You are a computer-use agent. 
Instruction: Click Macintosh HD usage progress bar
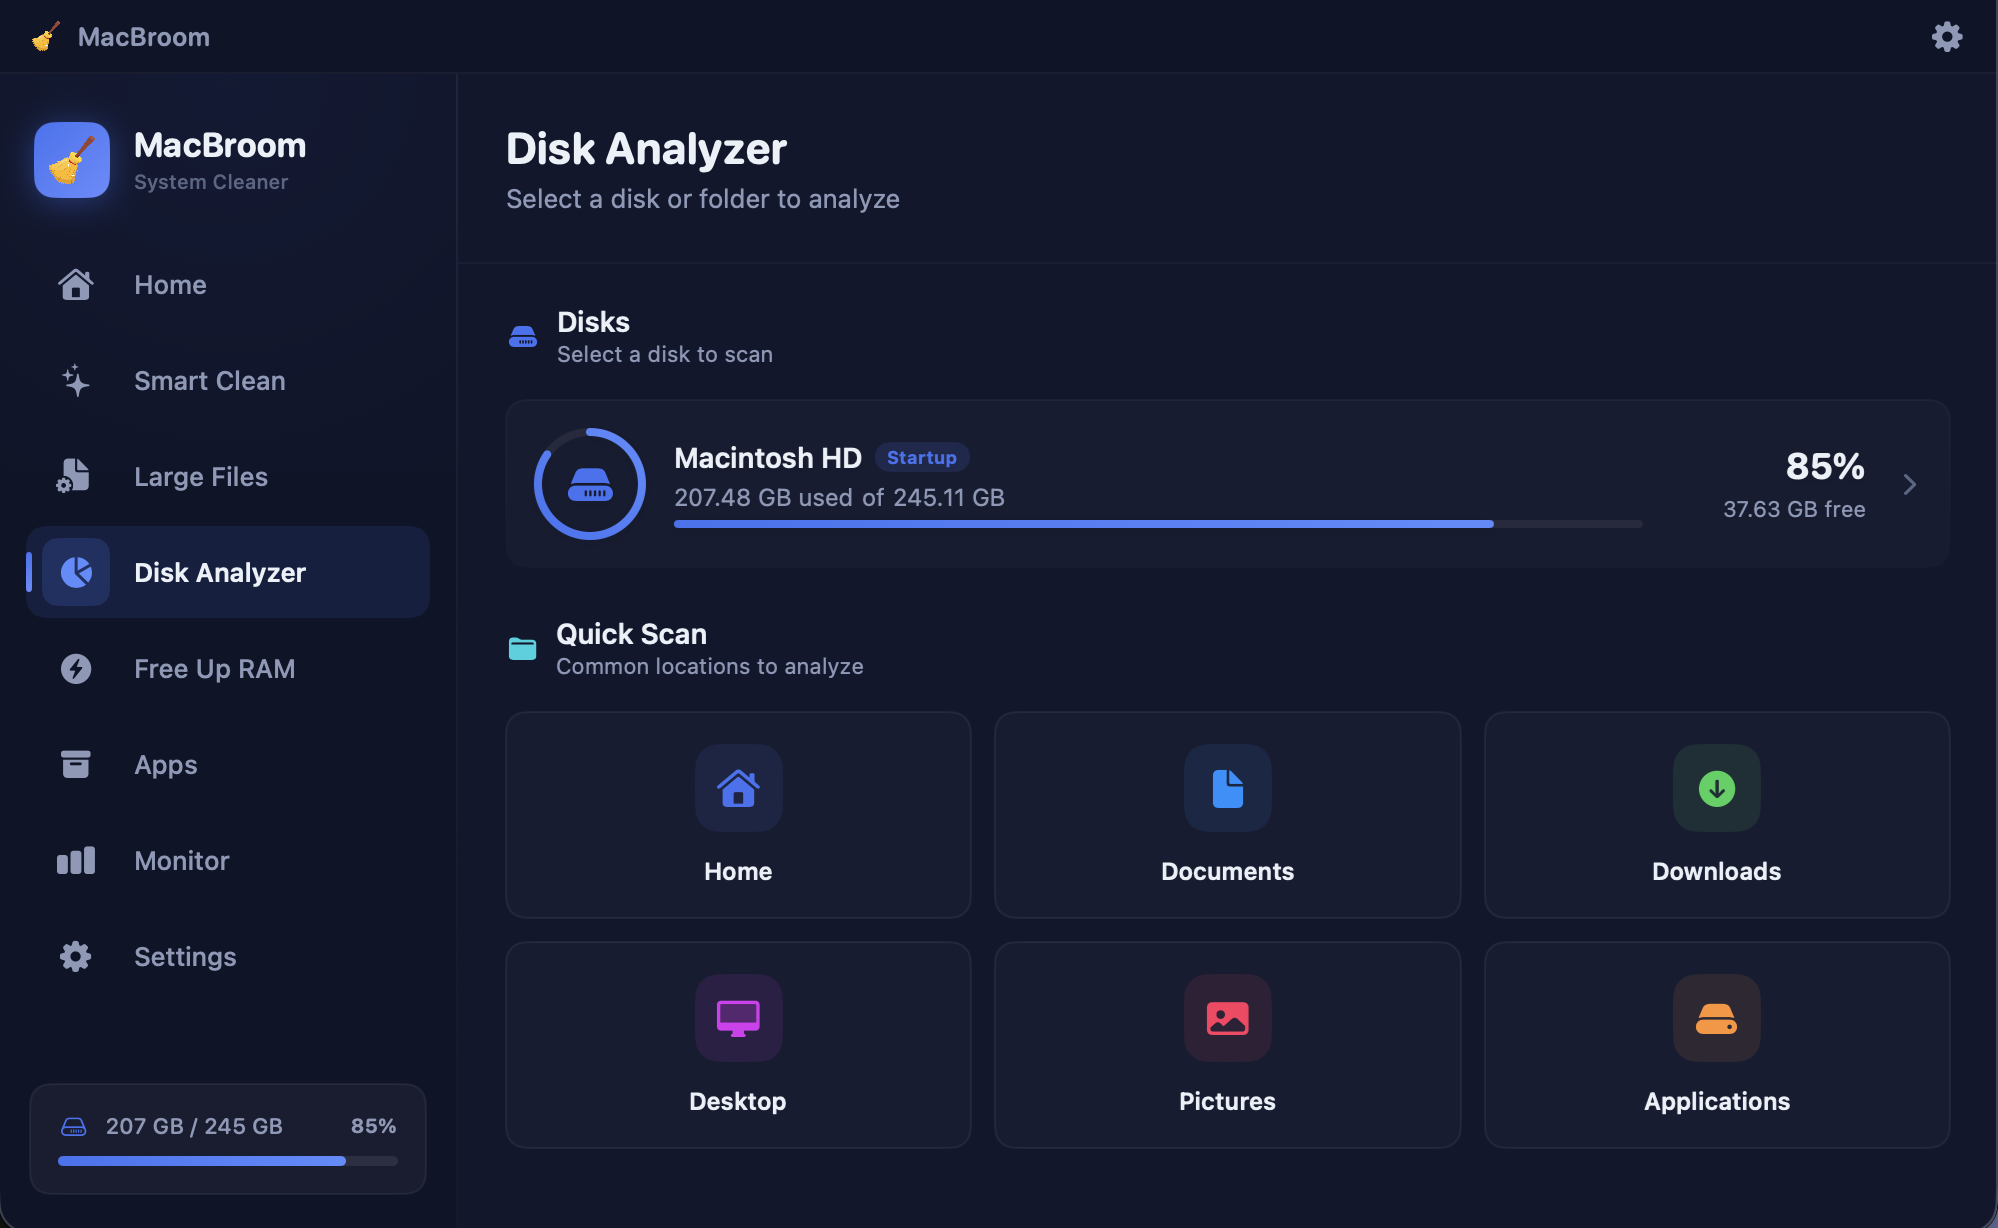tap(1158, 524)
